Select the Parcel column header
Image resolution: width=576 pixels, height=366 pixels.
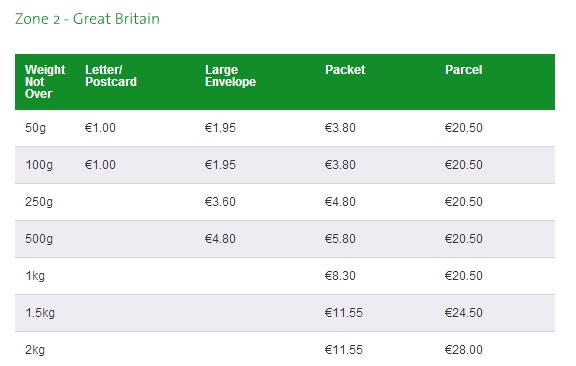[x=464, y=70]
